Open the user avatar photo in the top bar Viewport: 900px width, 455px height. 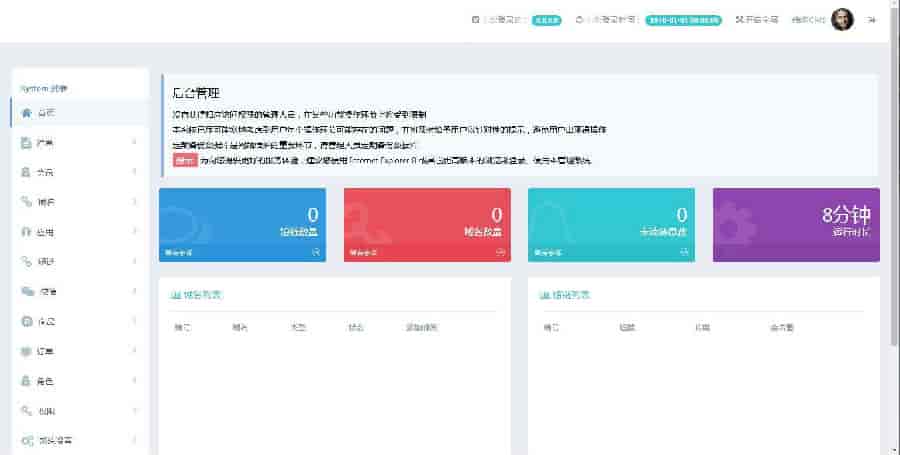[842, 19]
